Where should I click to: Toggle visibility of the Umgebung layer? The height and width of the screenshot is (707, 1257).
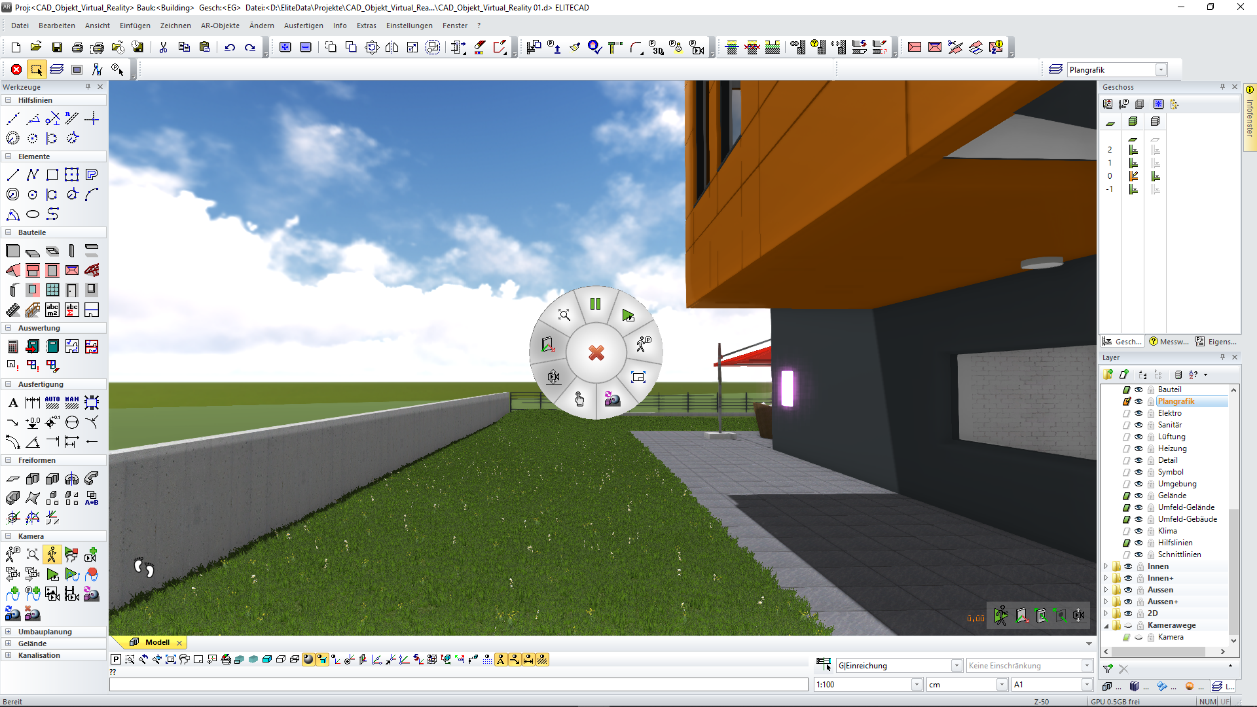coord(1137,482)
